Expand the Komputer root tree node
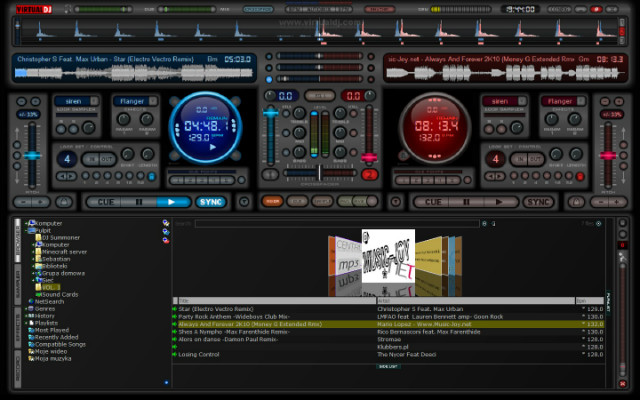The height and width of the screenshot is (400, 640). coord(27,224)
